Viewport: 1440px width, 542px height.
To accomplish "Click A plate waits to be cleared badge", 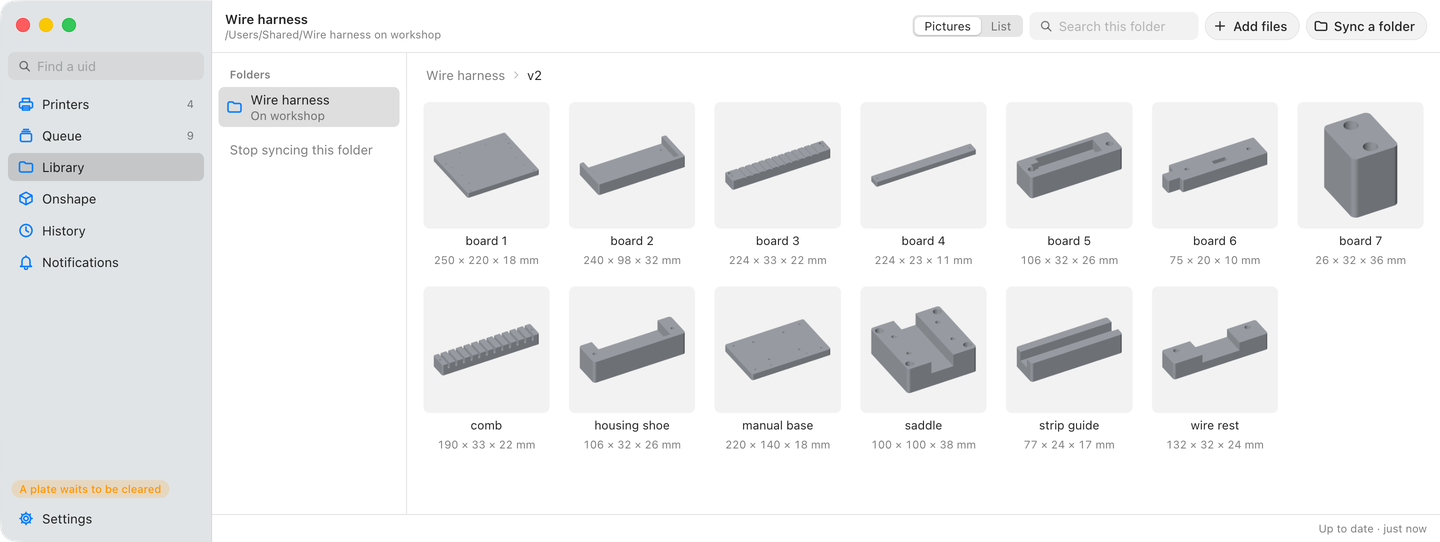I will point(90,489).
